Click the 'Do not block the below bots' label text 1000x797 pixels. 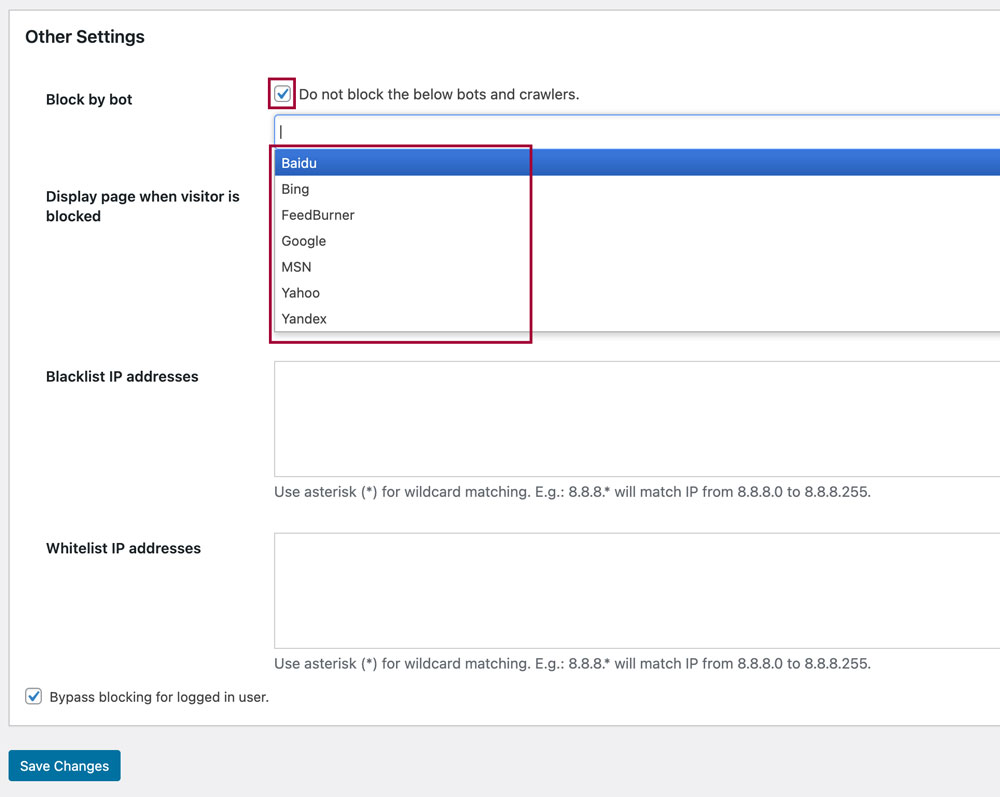tap(439, 94)
